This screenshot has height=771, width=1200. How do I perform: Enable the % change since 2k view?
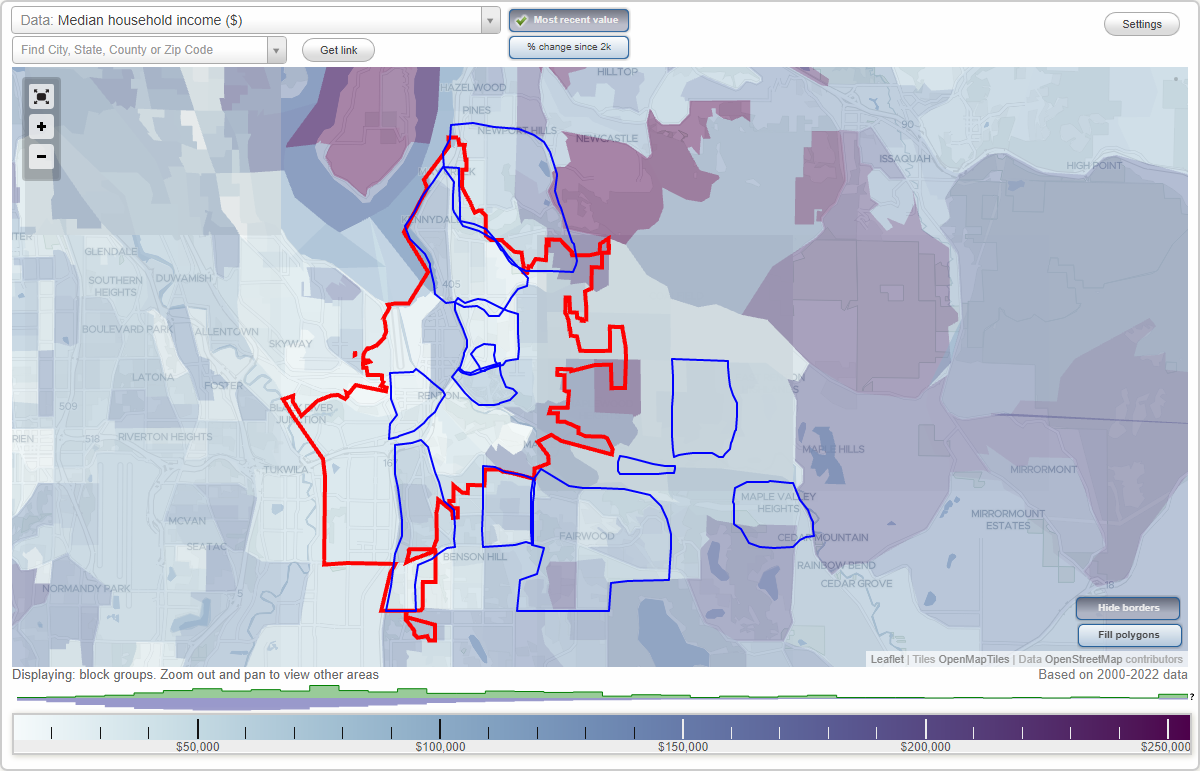tap(568, 47)
